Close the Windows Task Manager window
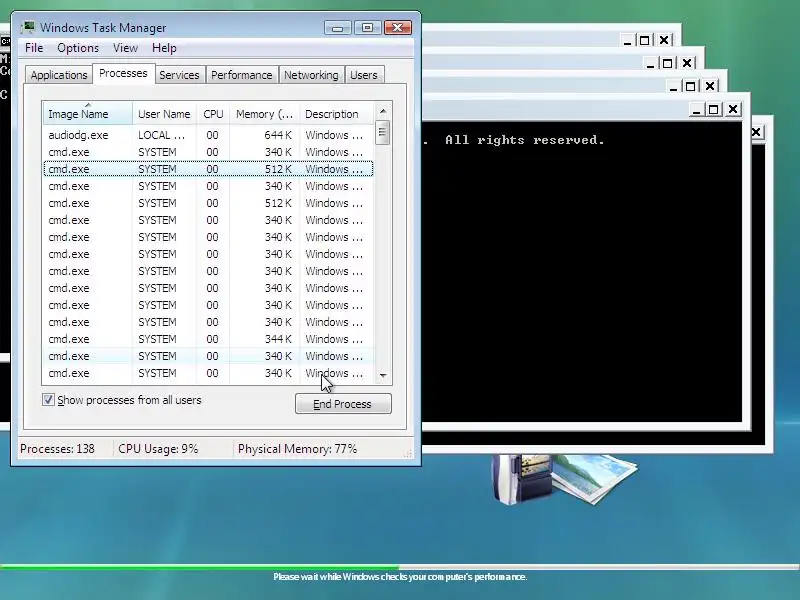Image resolution: width=800 pixels, height=600 pixels. (398, 28)
